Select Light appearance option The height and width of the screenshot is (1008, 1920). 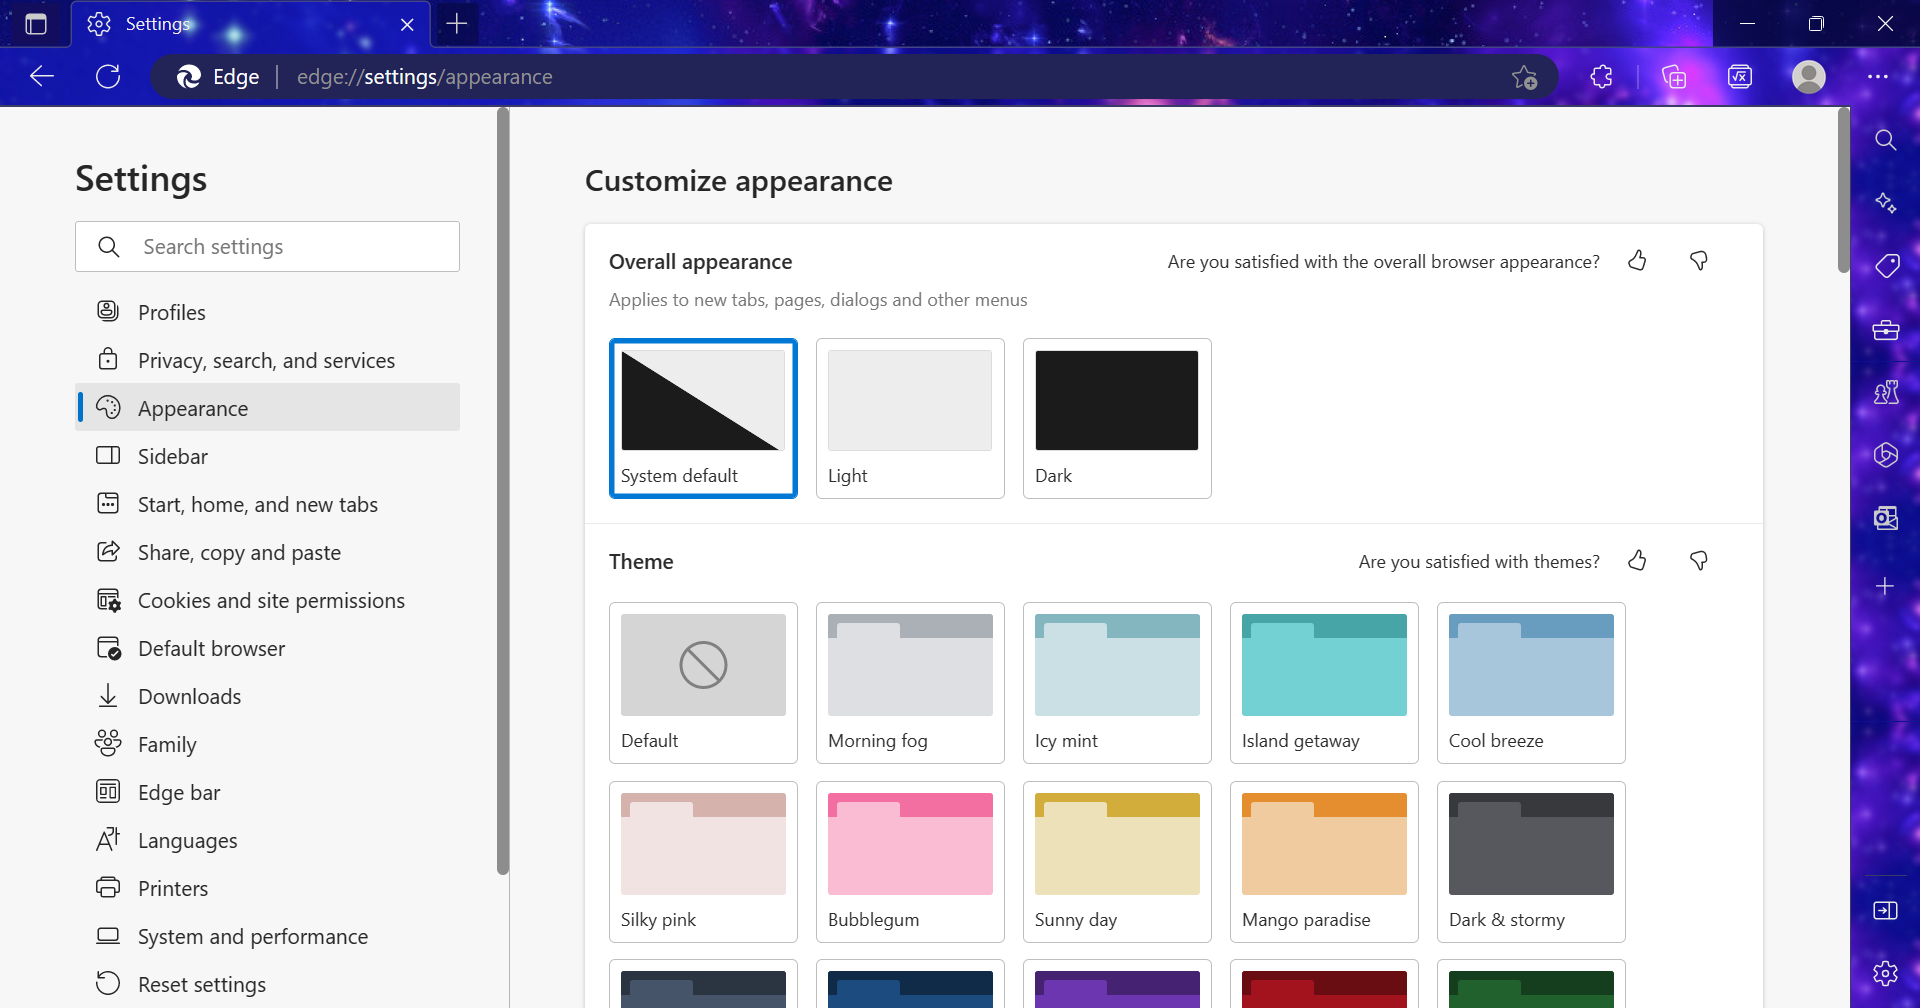(910, 418)
